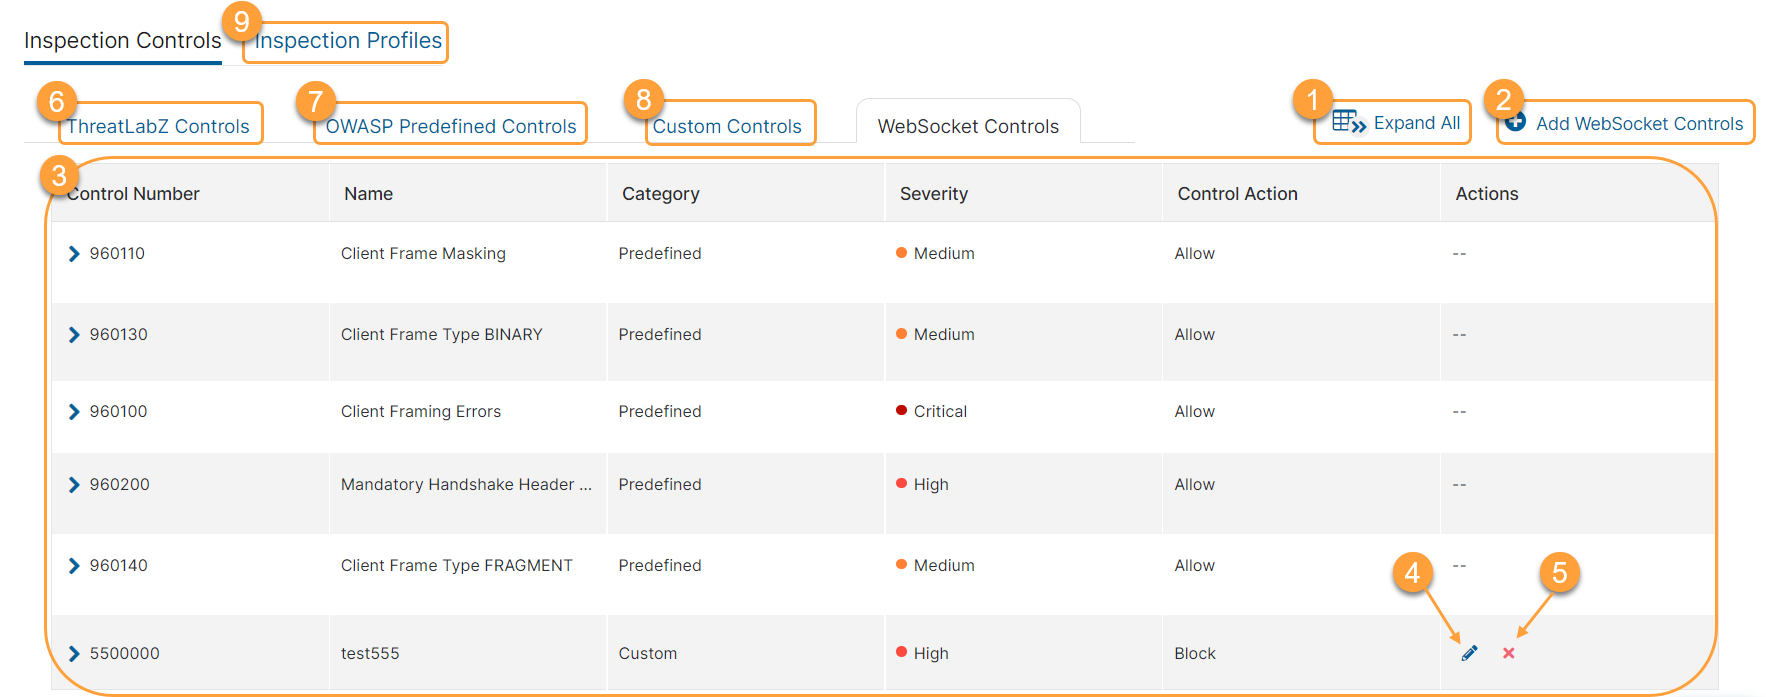Open the OWASP Predefined Controls tab

451,127
